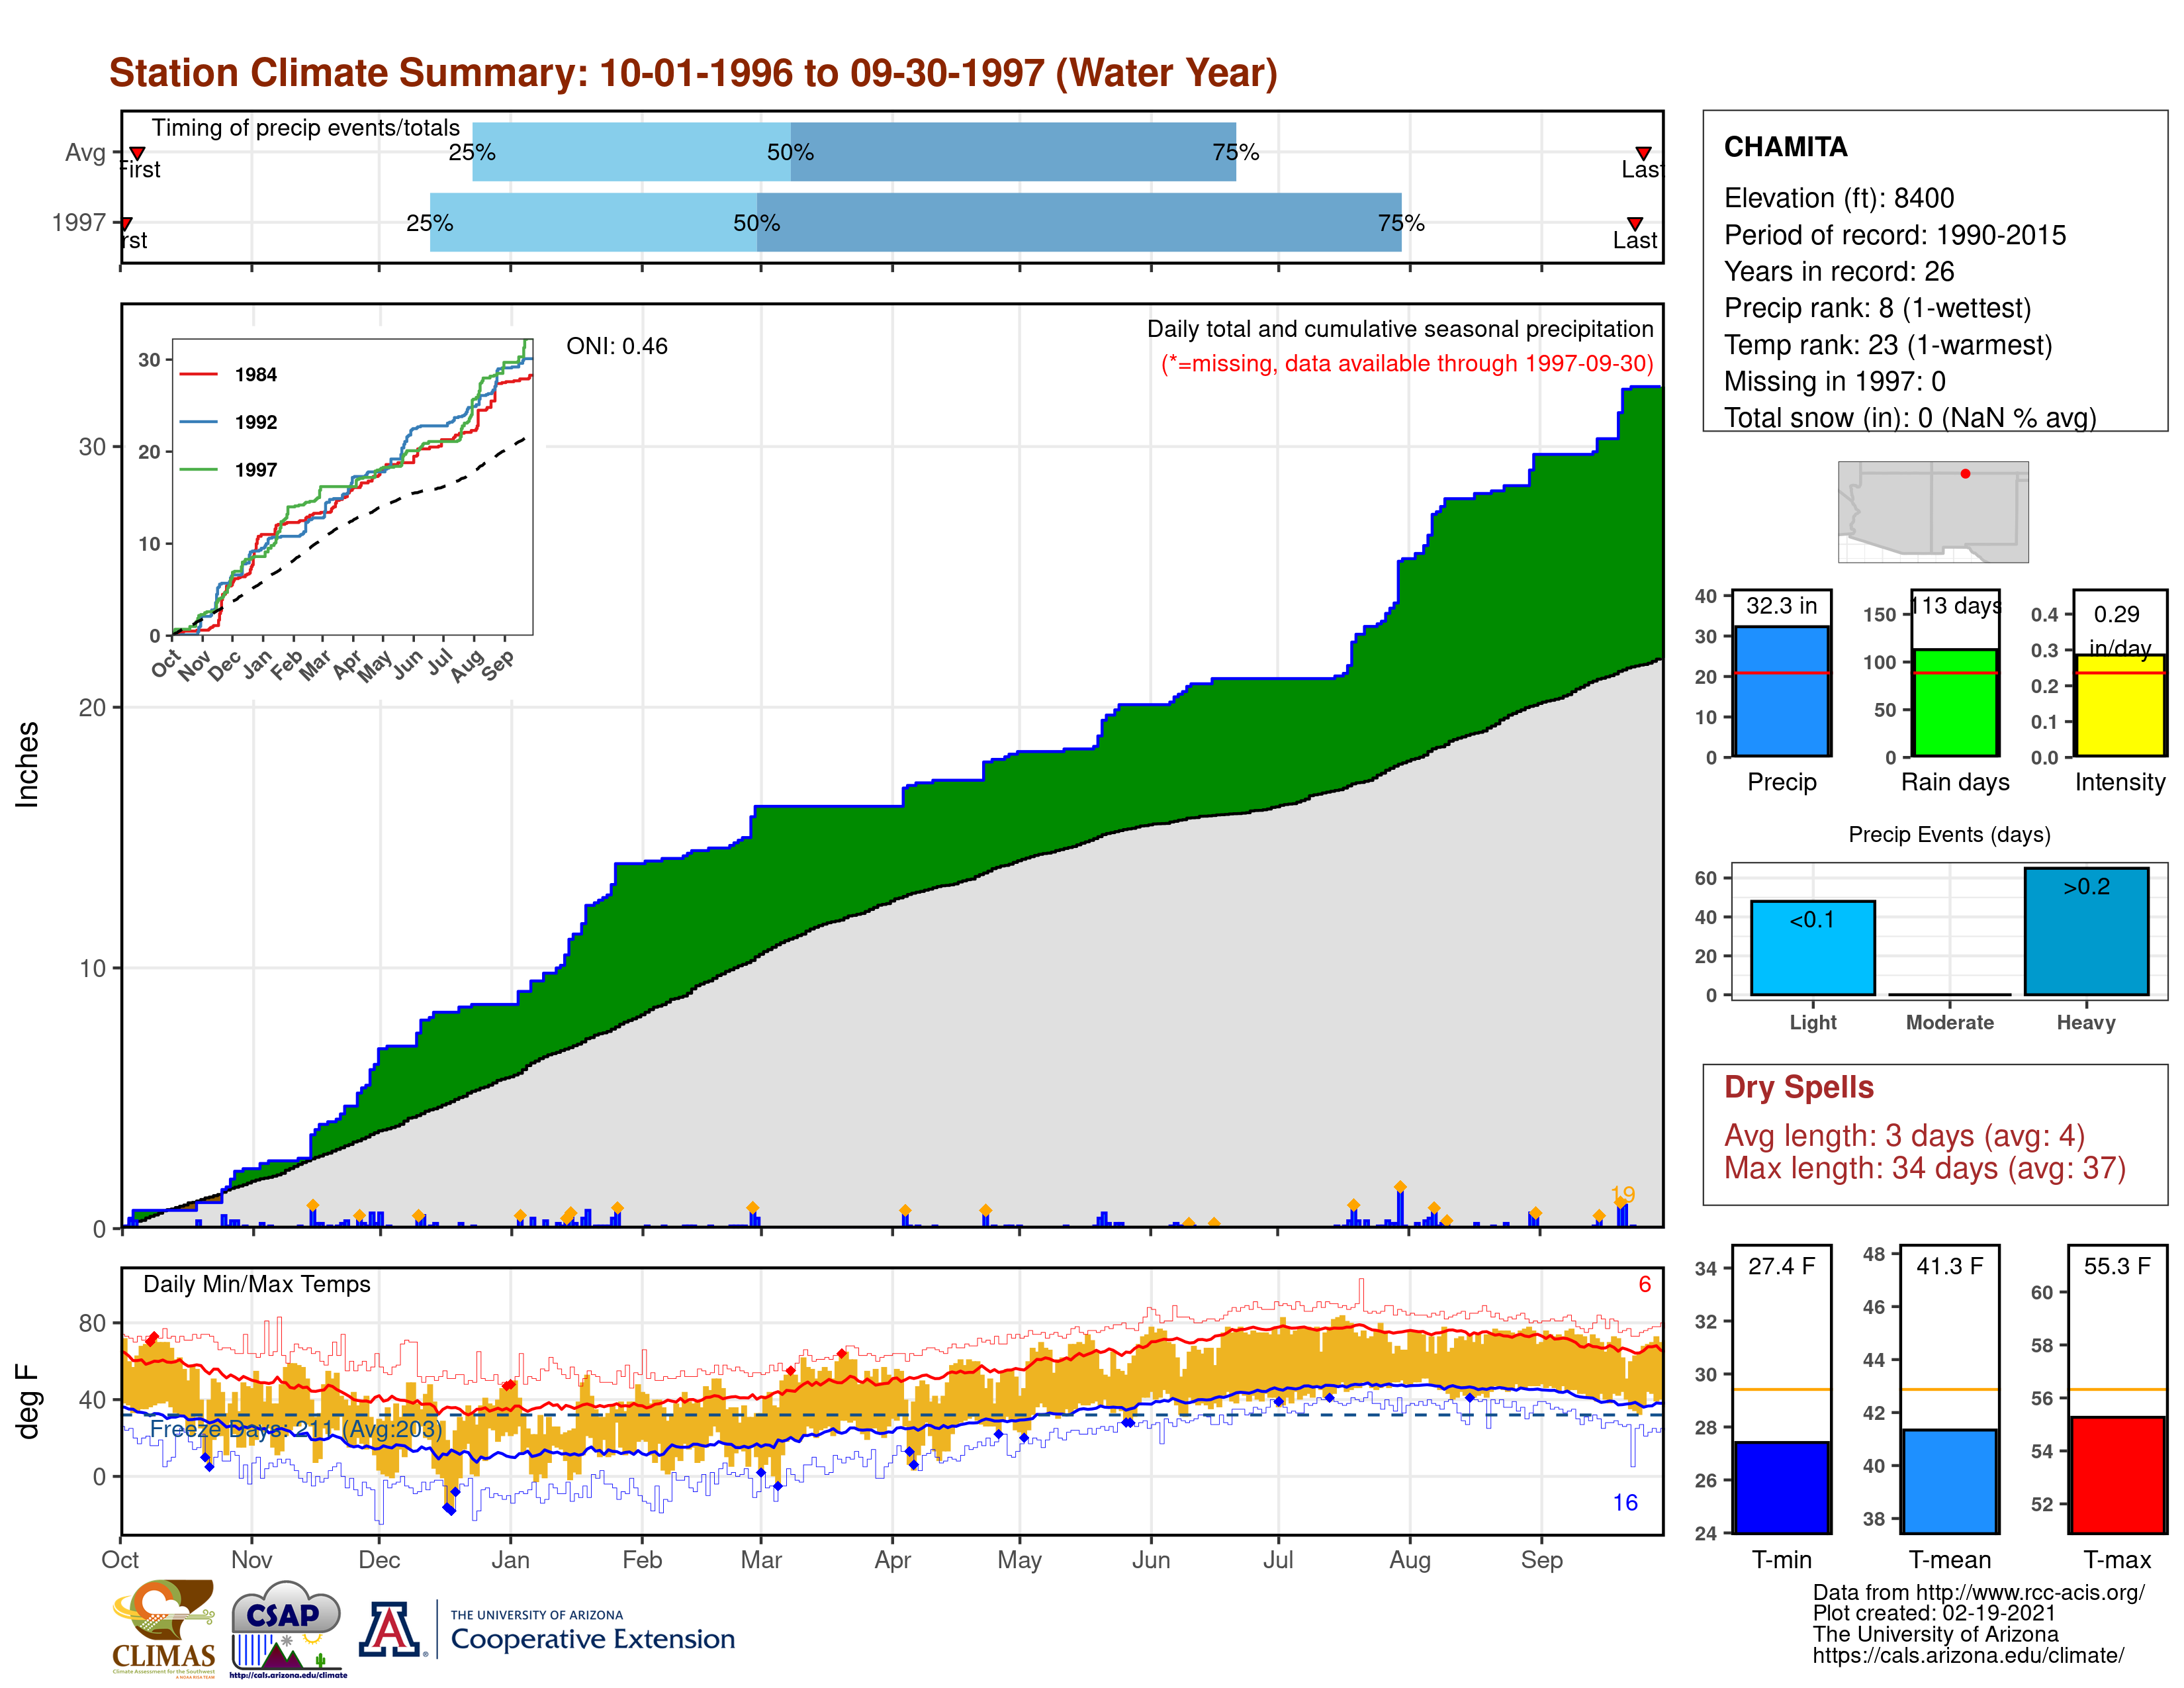2184x1688 pixels.
Task: Click the 'CHAMITA' station name
Action: click(x=1786, y=147)
